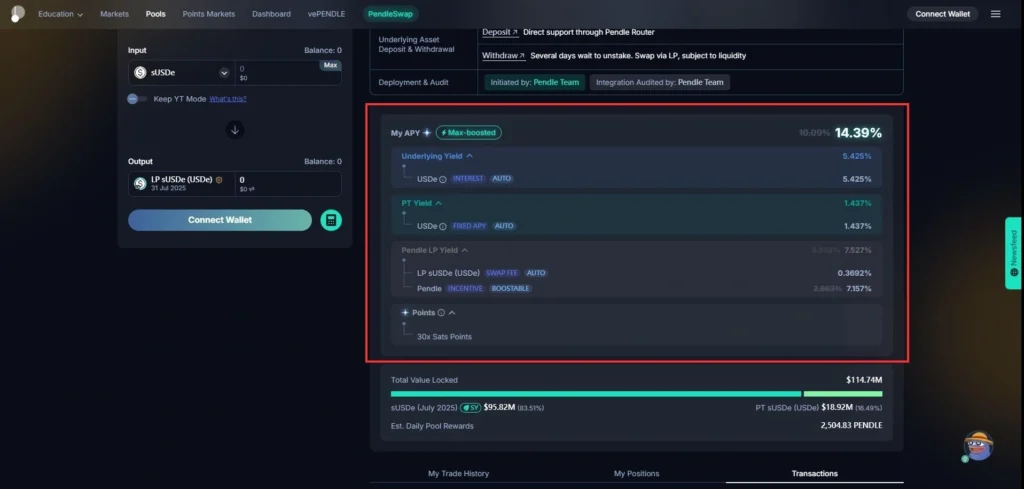Collapse the Pendle LP Yield section

tap(464, 250)
